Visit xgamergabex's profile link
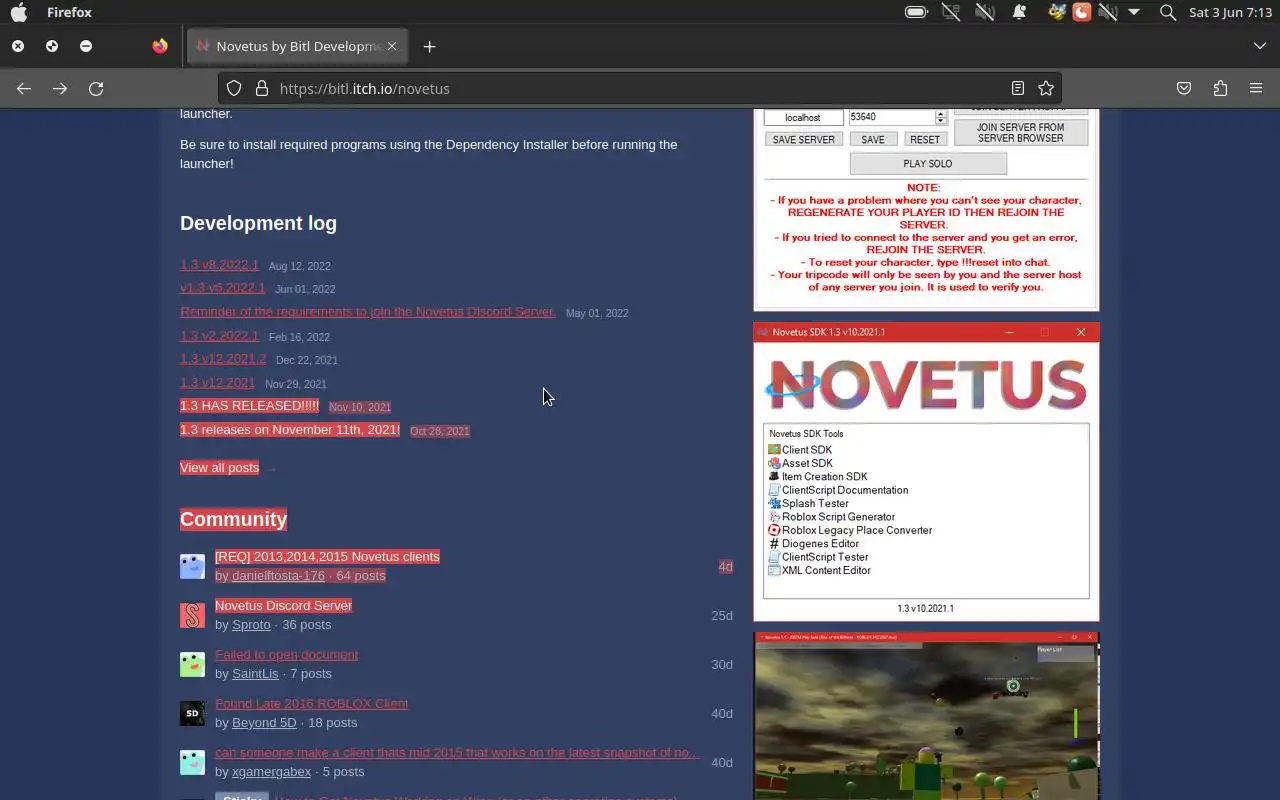The width and height of the screenshot is (1280, 800). [x=271, y=771]
